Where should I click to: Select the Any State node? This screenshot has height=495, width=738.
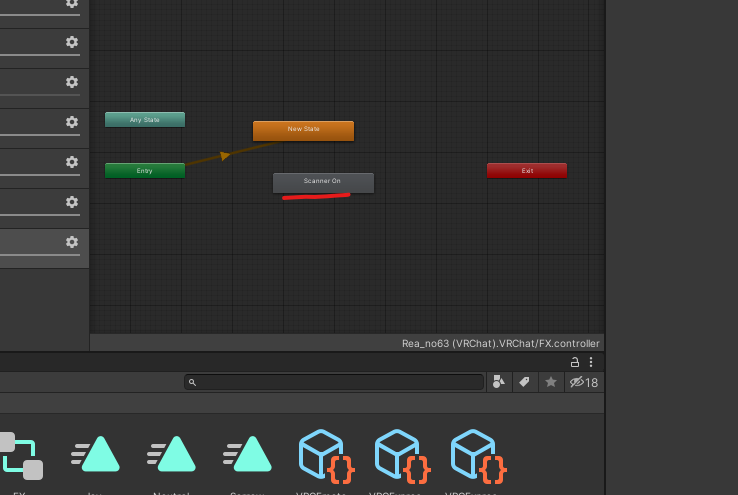145,120
